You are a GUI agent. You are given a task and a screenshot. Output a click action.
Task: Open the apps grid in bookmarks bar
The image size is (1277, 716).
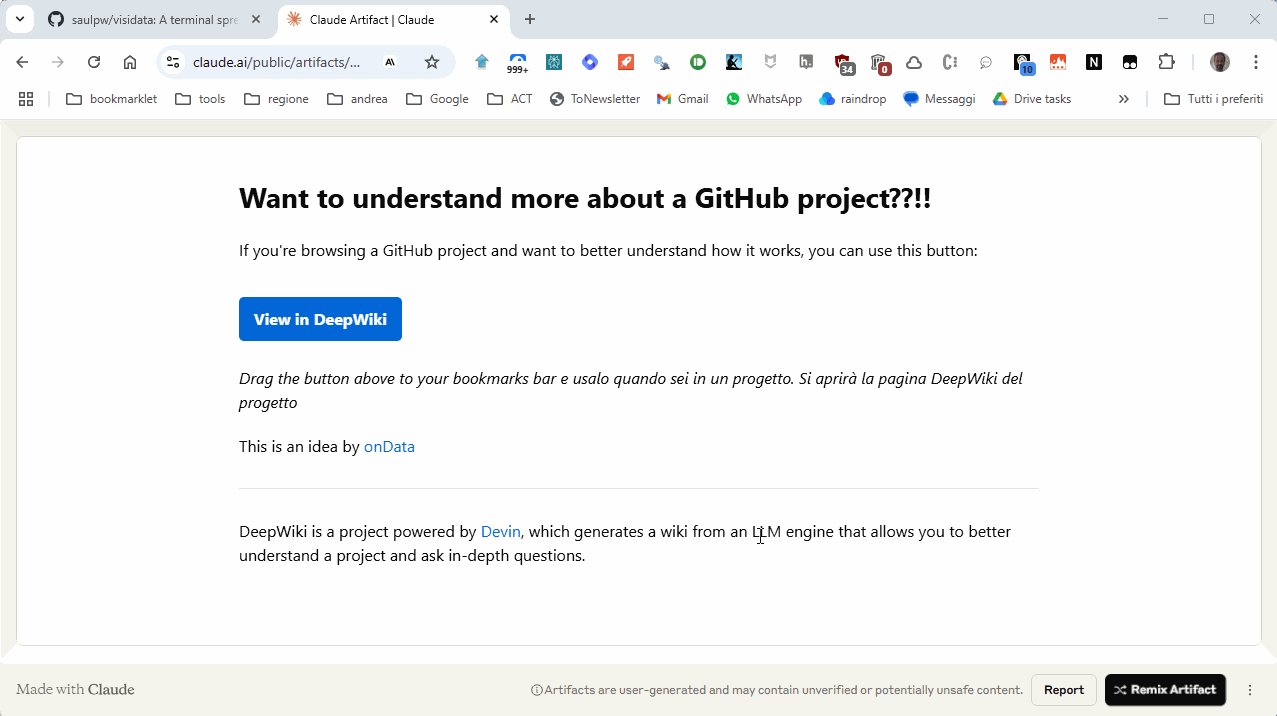[26, 99]
